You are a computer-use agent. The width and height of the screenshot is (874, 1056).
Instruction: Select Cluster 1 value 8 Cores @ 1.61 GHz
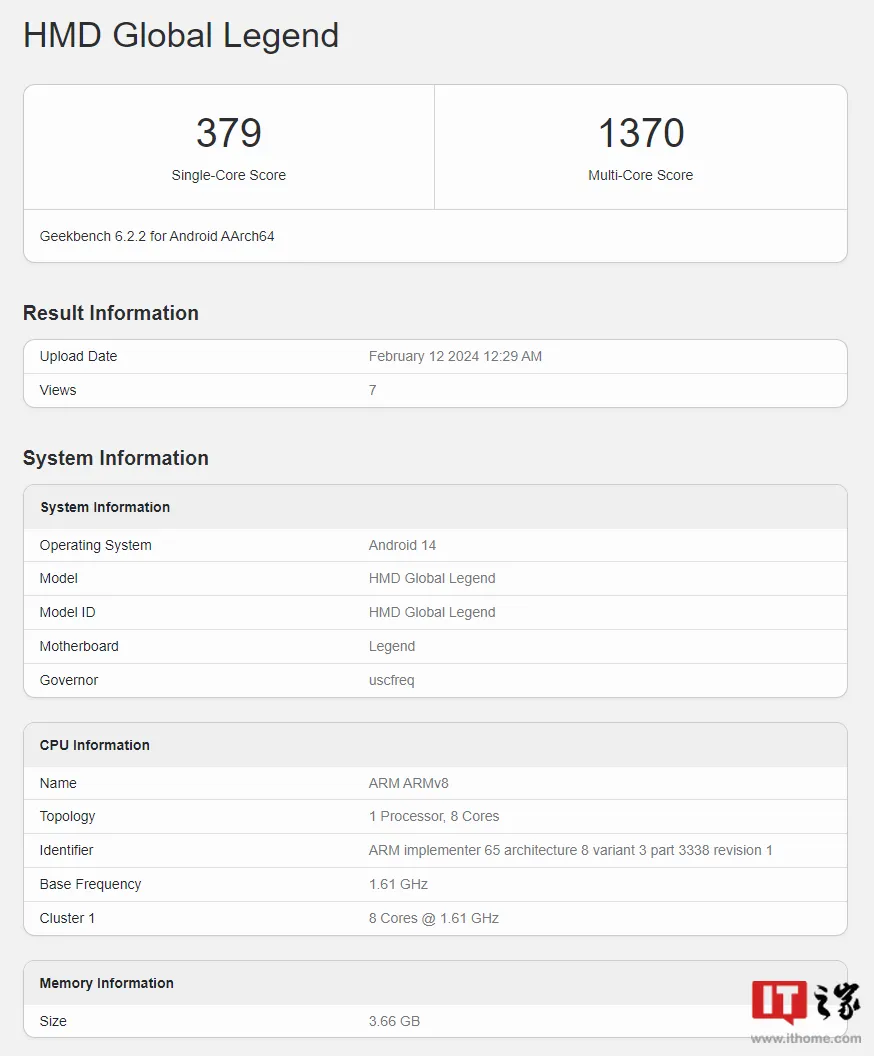coord(434,919)
